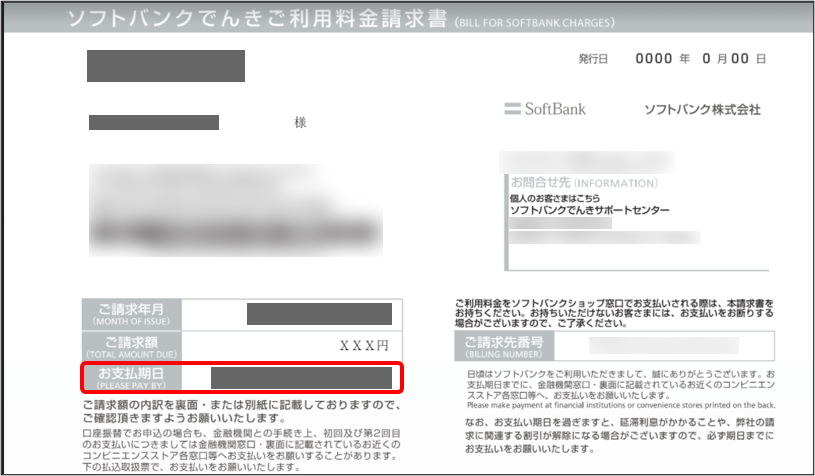Click the ご利用料金をソフトバンクショップ窓口 notice paragraph

(614, 313)
